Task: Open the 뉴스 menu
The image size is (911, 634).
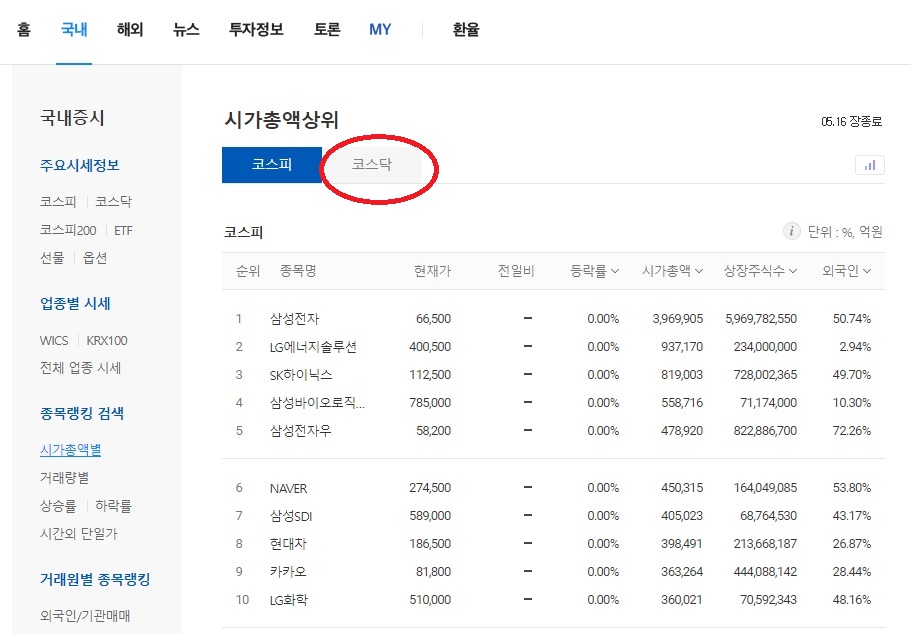Action: (x=186, y=30)
